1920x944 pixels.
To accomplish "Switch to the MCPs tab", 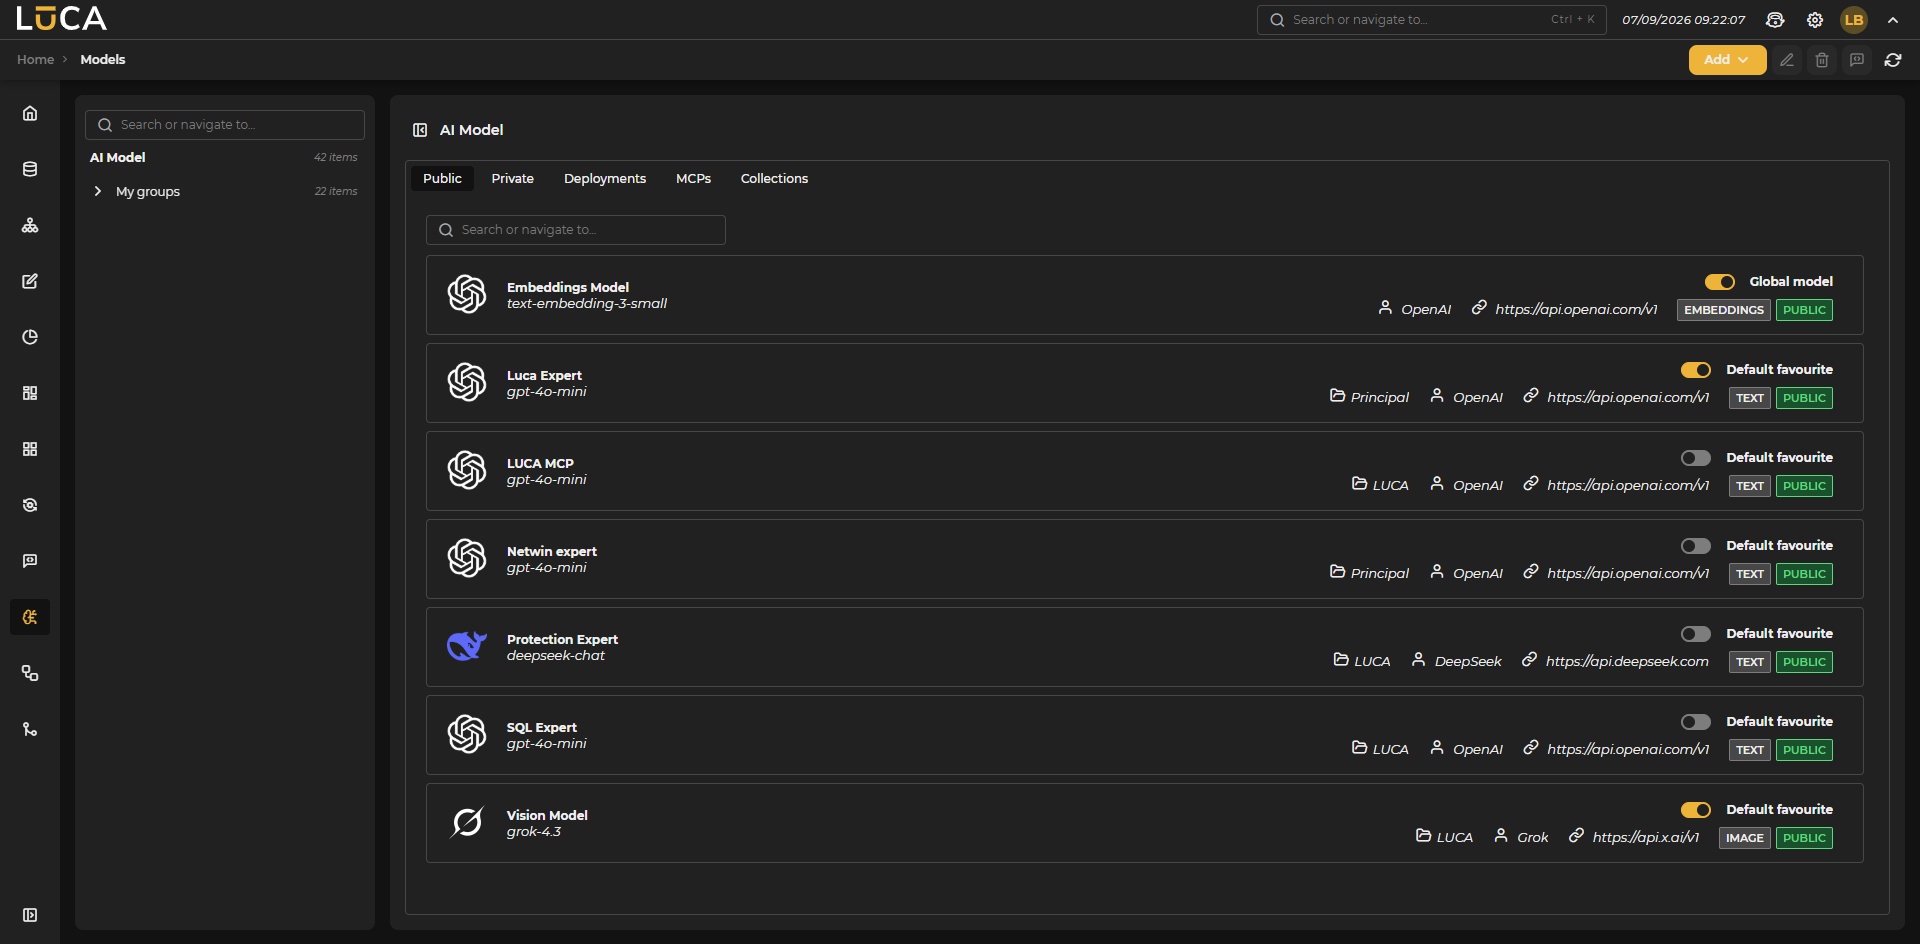I will click(693, 178).
